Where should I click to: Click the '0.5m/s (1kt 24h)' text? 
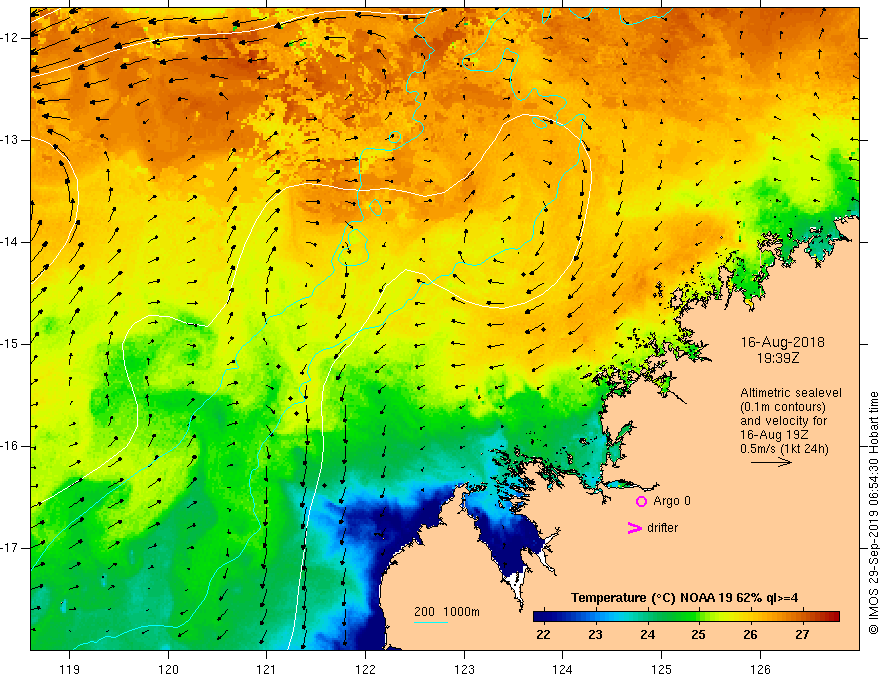pos(784,449)
